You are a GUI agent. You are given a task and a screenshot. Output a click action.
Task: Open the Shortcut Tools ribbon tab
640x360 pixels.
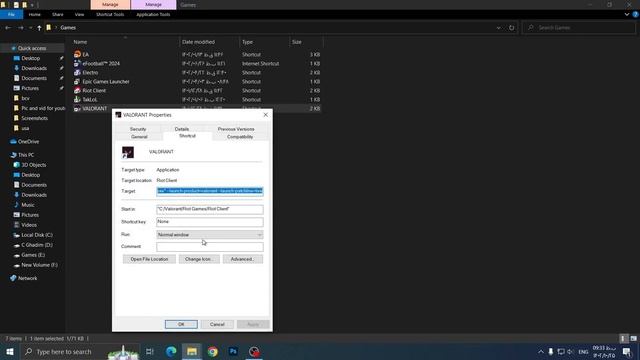click(110, 14)
